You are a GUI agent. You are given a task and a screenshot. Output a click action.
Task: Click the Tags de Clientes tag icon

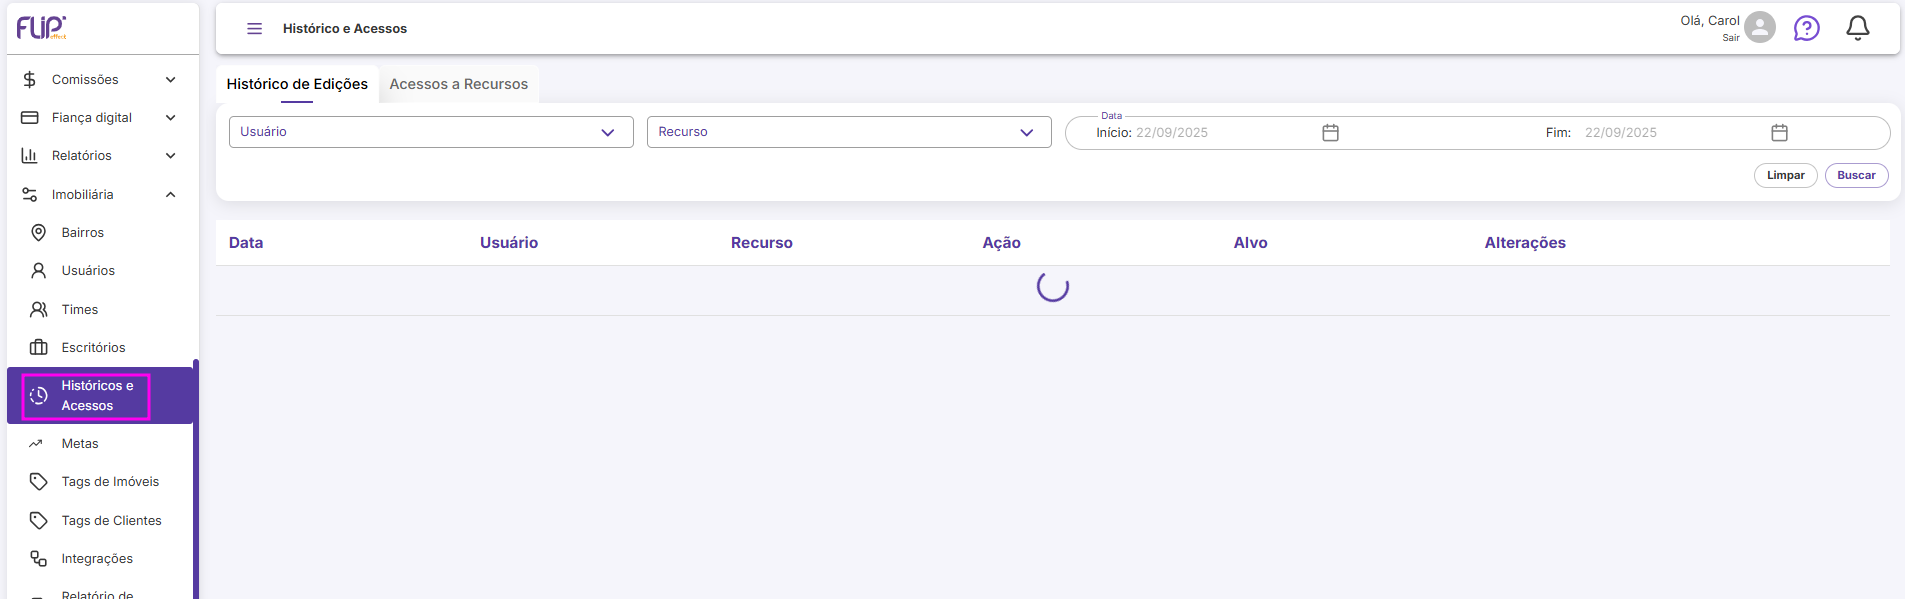point(39,521)
